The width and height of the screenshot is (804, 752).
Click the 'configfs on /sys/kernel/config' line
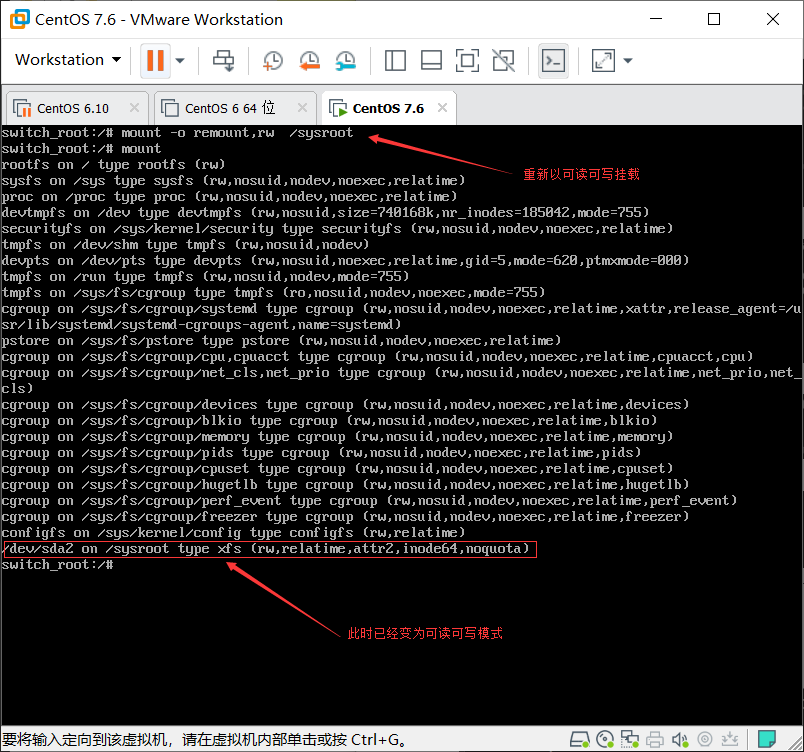[x=233, y=533]
